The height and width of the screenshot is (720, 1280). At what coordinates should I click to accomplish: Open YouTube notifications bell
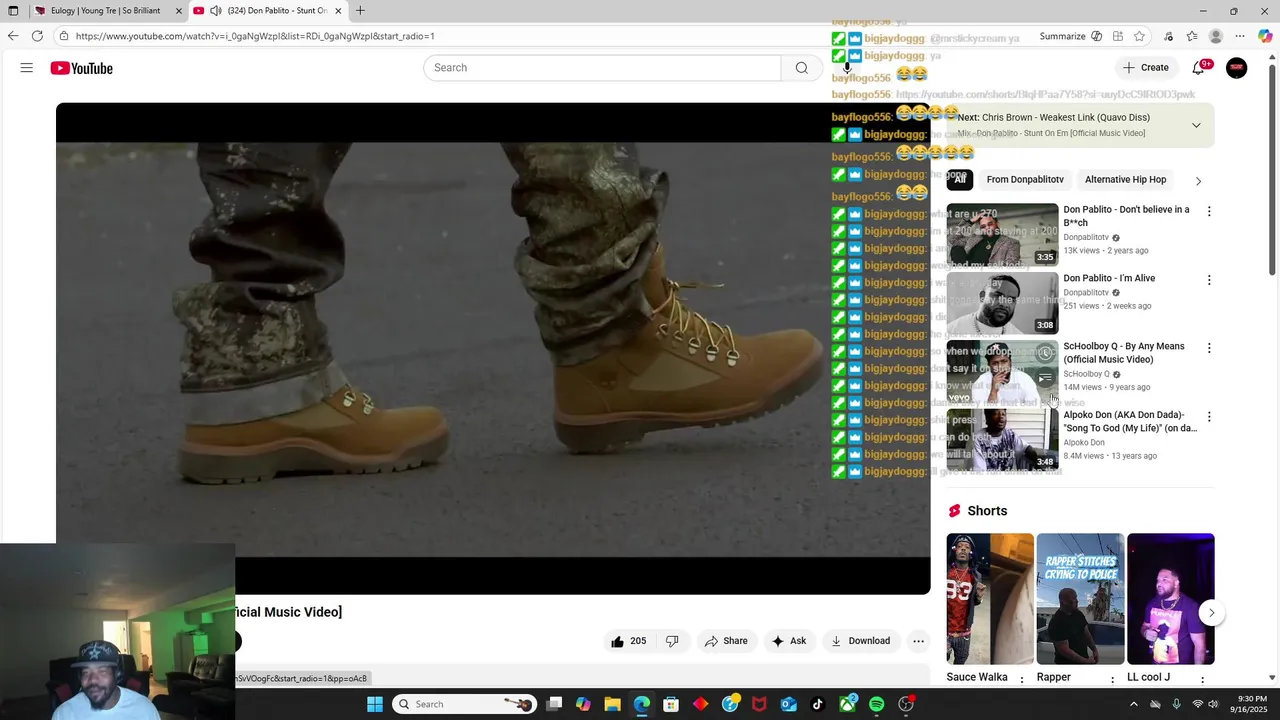tap(1198, 68)
